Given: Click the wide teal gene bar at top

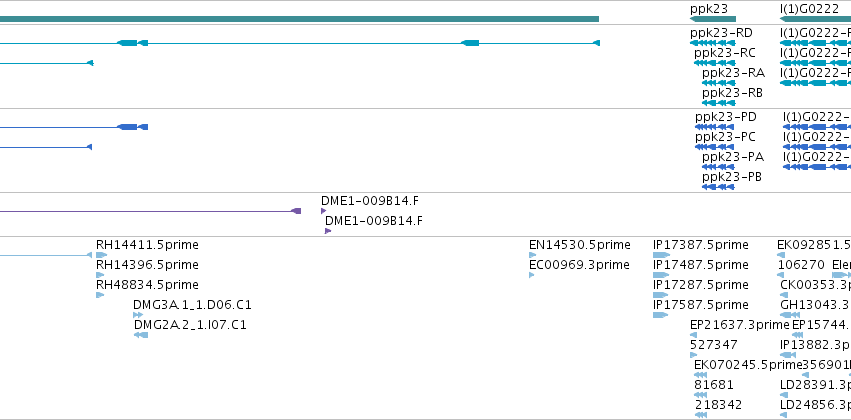Looking at the screenshot, I should tap(299, 19).
